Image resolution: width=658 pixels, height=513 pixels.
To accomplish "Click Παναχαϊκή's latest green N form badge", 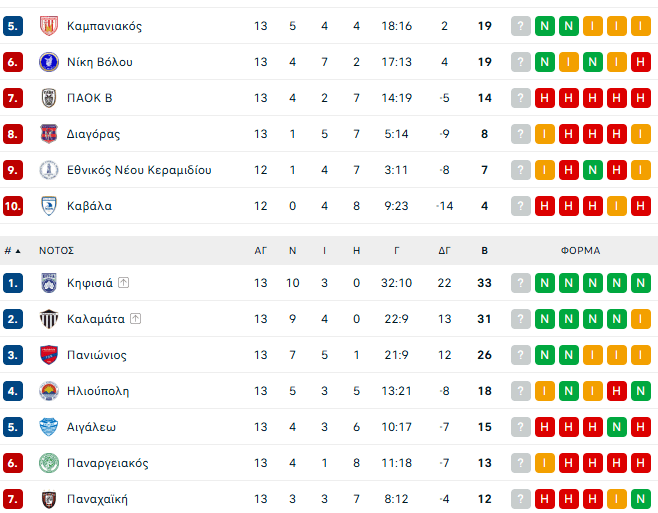I will [641, 499].
